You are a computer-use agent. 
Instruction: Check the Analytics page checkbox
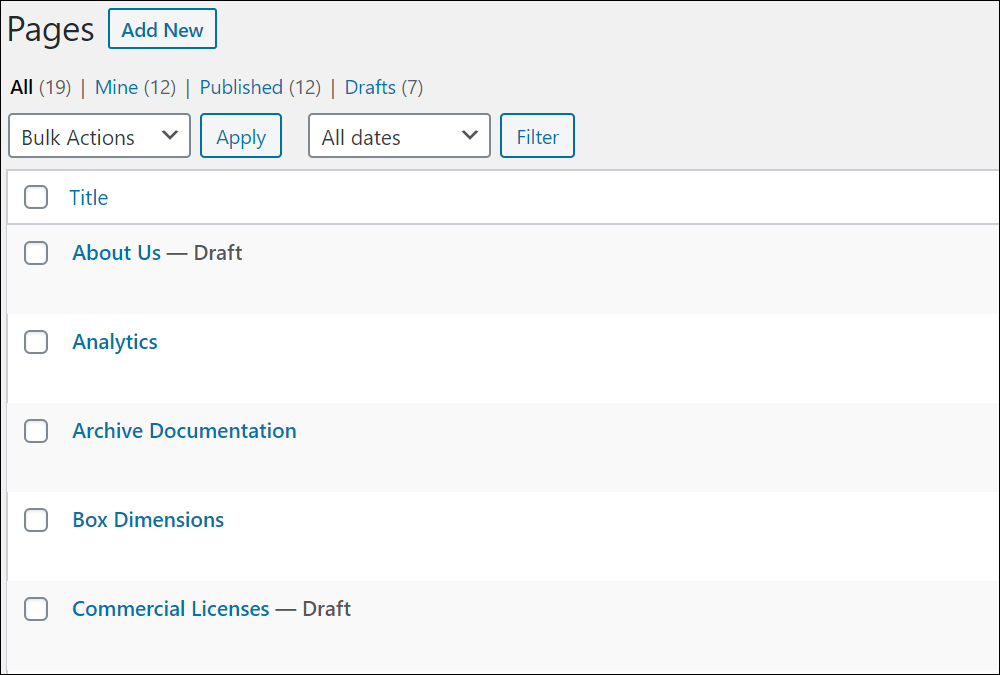pos(36,342)
